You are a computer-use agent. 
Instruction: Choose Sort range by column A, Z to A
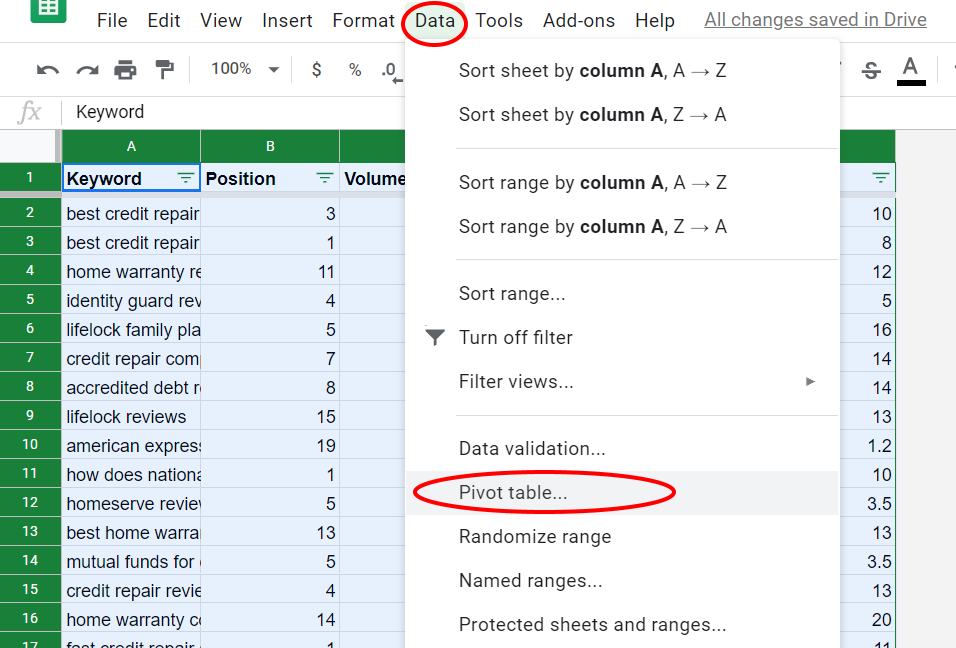point(622,227)
